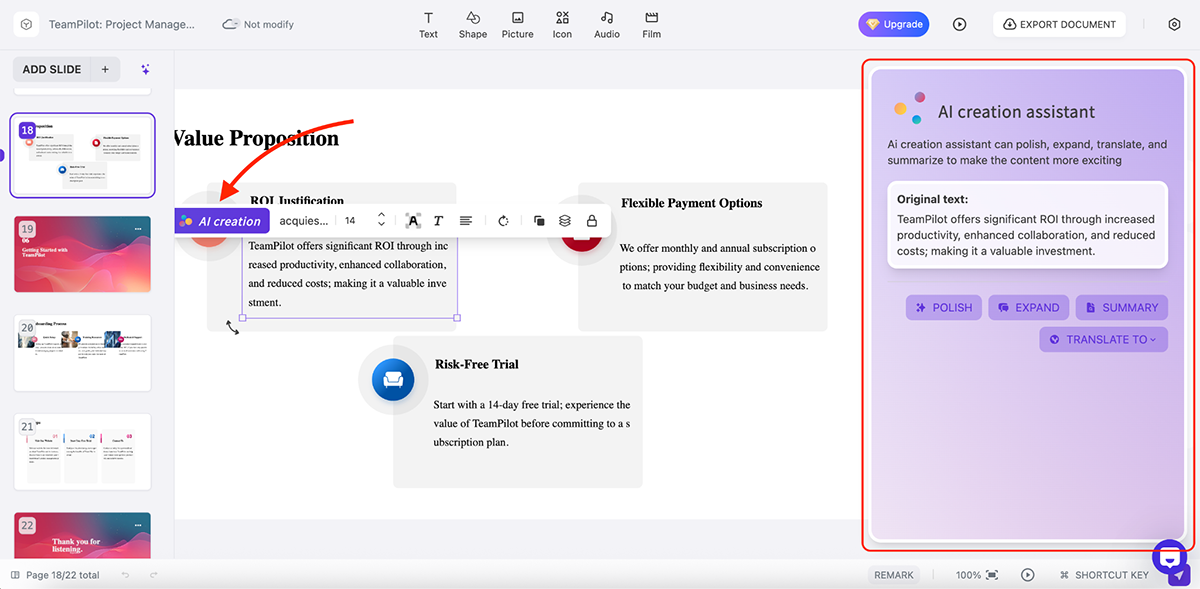This screenshot has height=589, width=1200.
Task: Adjust the 100% zoom level control
Action: [x=976, y=575]
